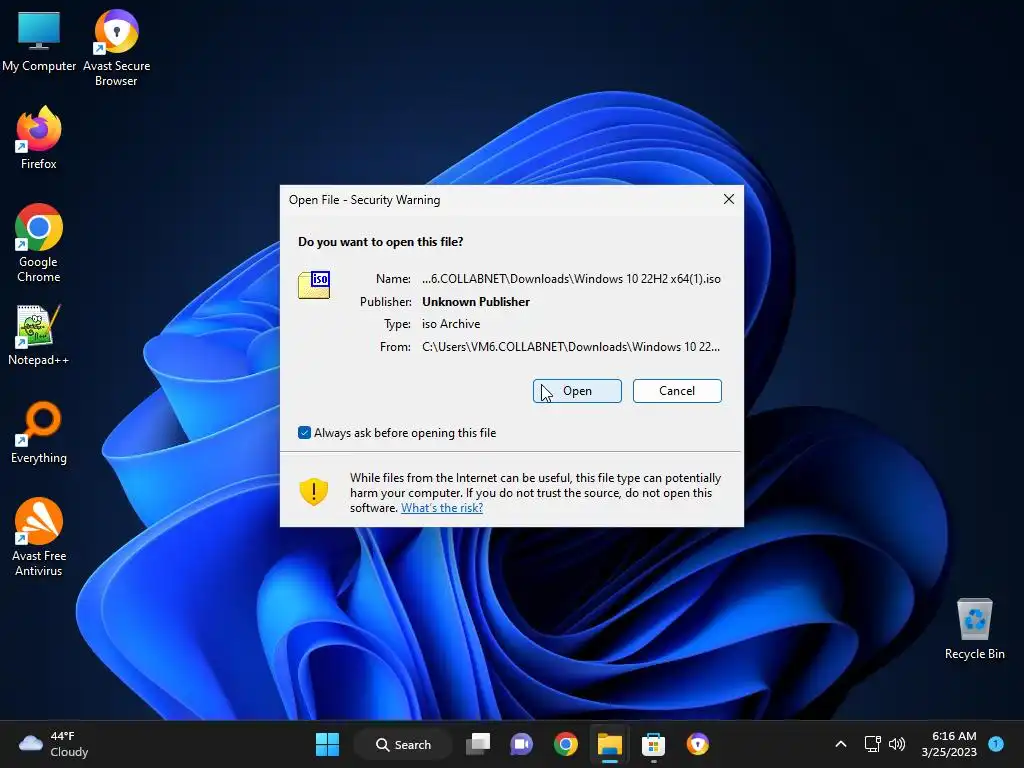Click 'Do you want to open this file?' heading

[381, 242]
